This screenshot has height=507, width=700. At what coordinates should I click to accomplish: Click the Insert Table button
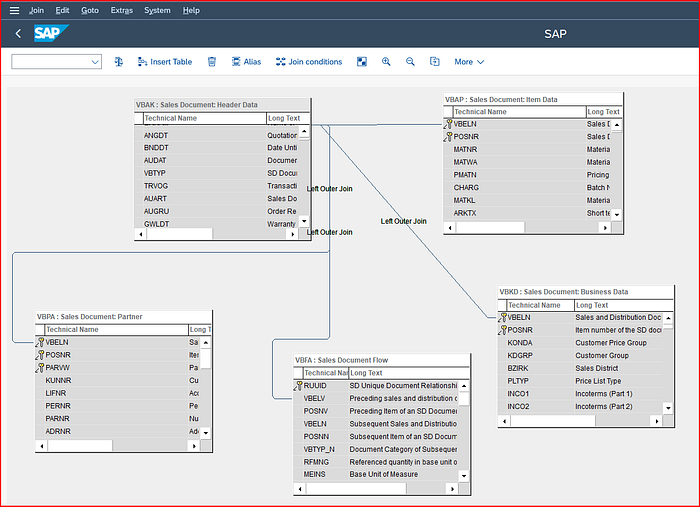165,62
